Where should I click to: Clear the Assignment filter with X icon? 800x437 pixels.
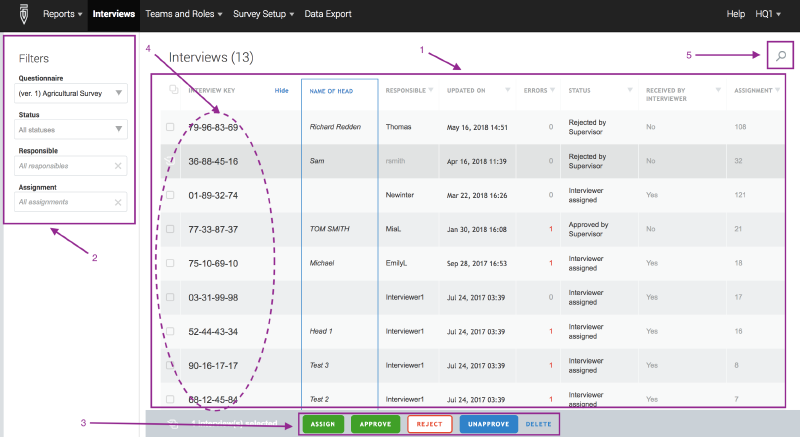click(118, 202)
